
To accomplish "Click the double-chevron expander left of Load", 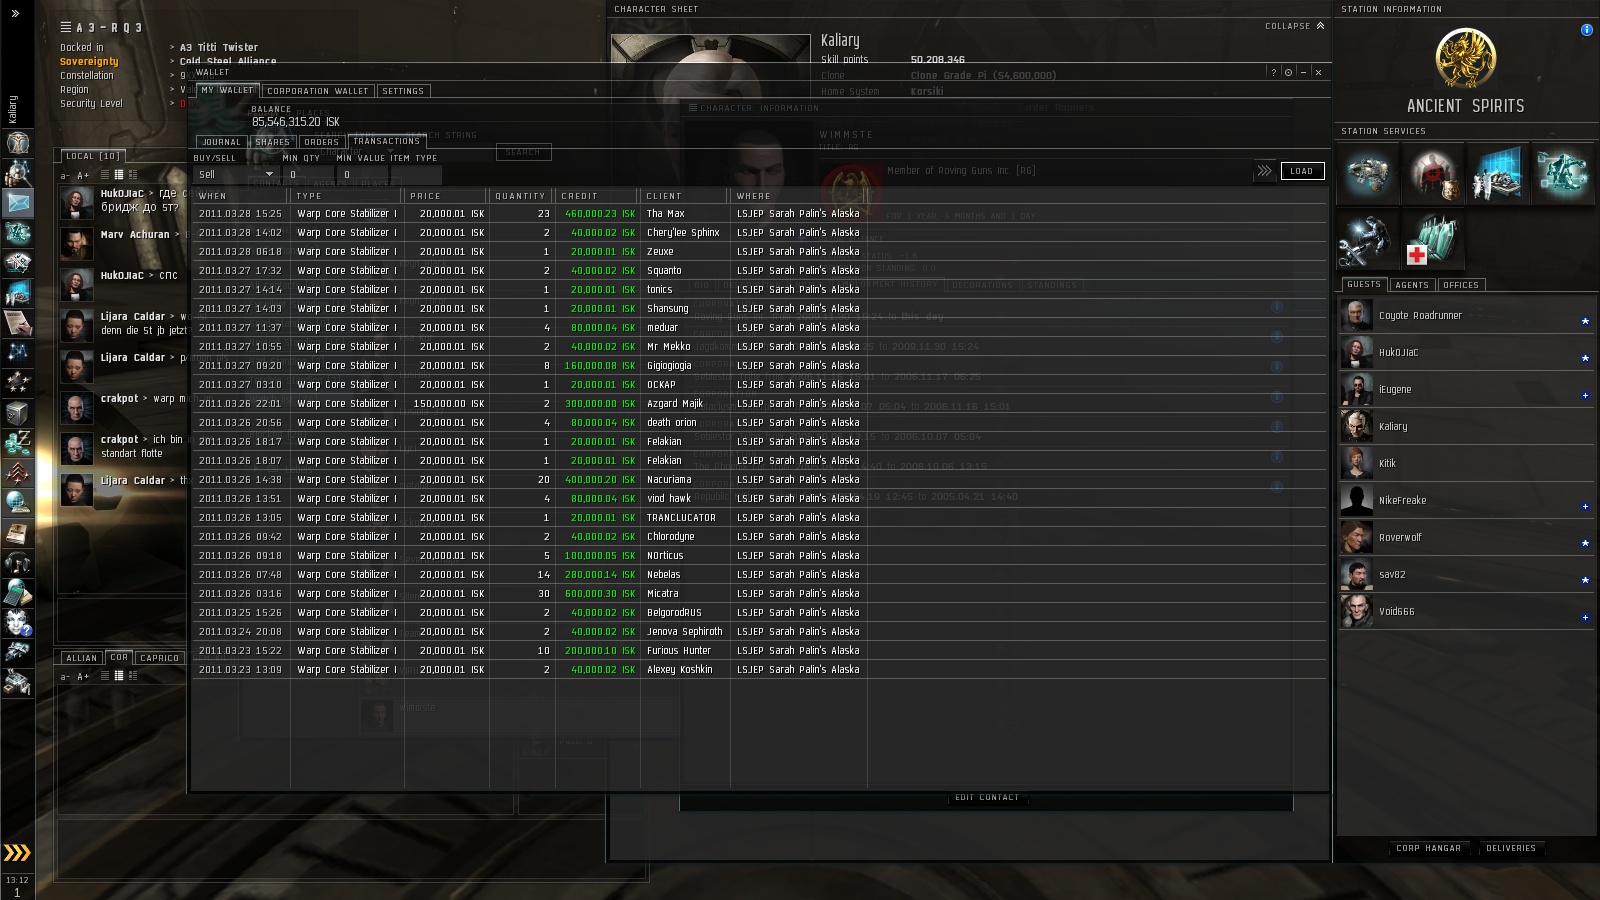I will coord(1264,171).
